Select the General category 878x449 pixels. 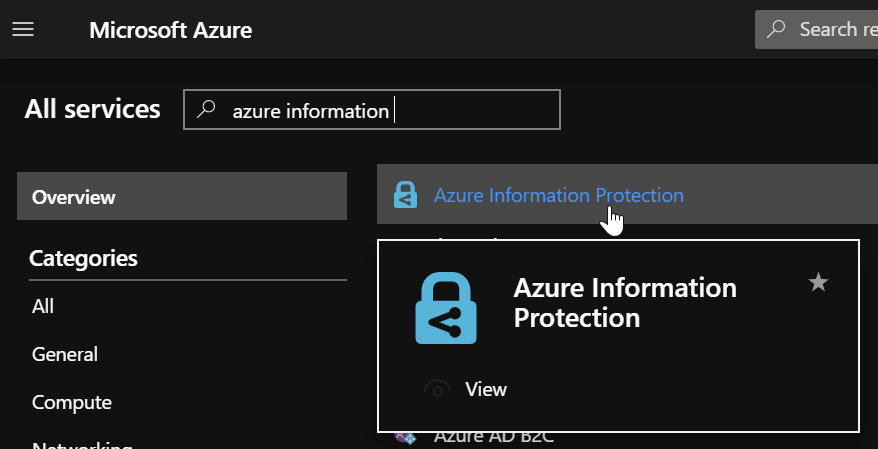click(64, 354)
